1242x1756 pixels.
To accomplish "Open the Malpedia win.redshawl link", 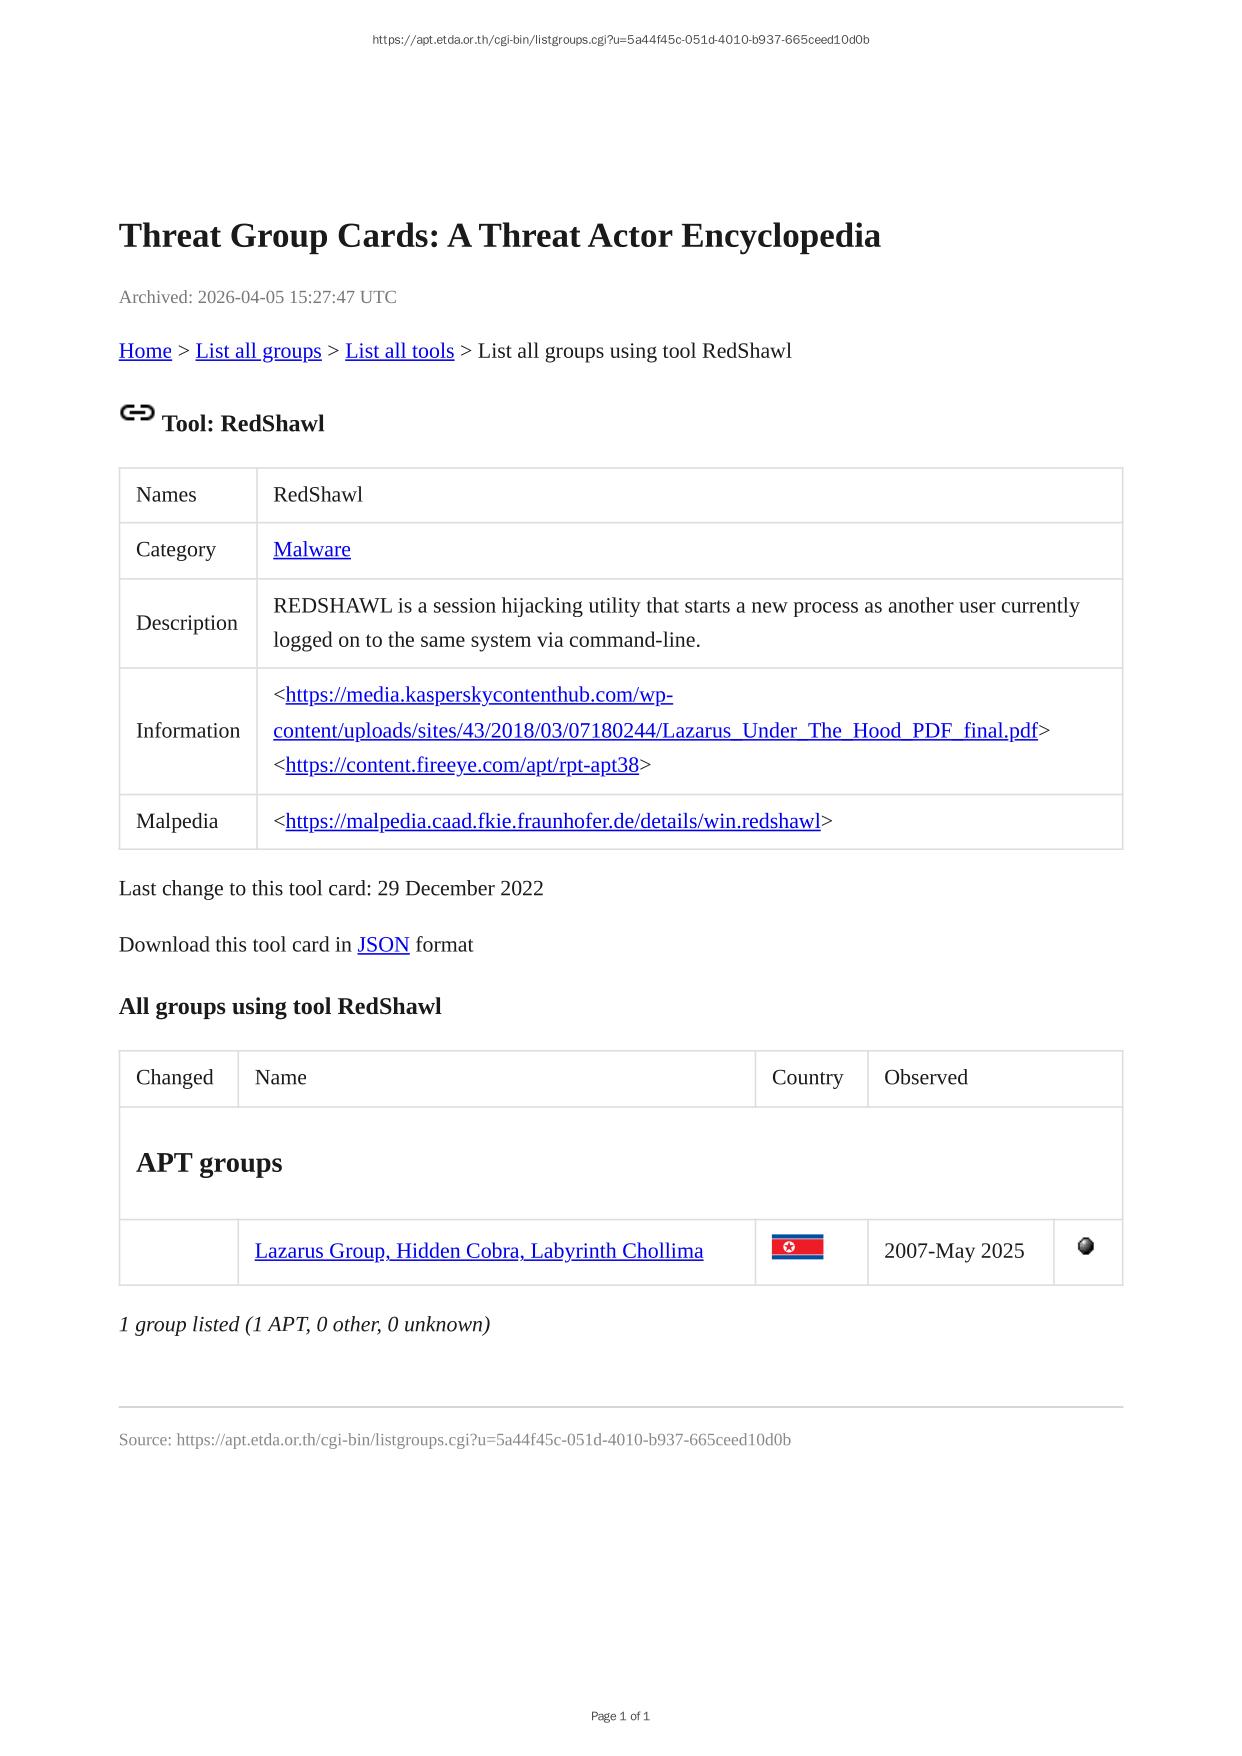I will [x=553, y=822].
